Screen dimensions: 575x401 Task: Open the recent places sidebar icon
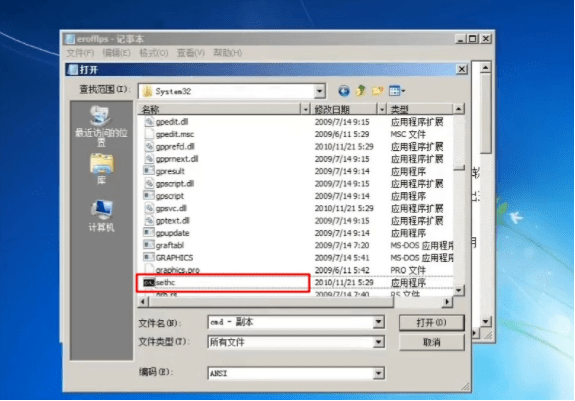tap(101, 126)
